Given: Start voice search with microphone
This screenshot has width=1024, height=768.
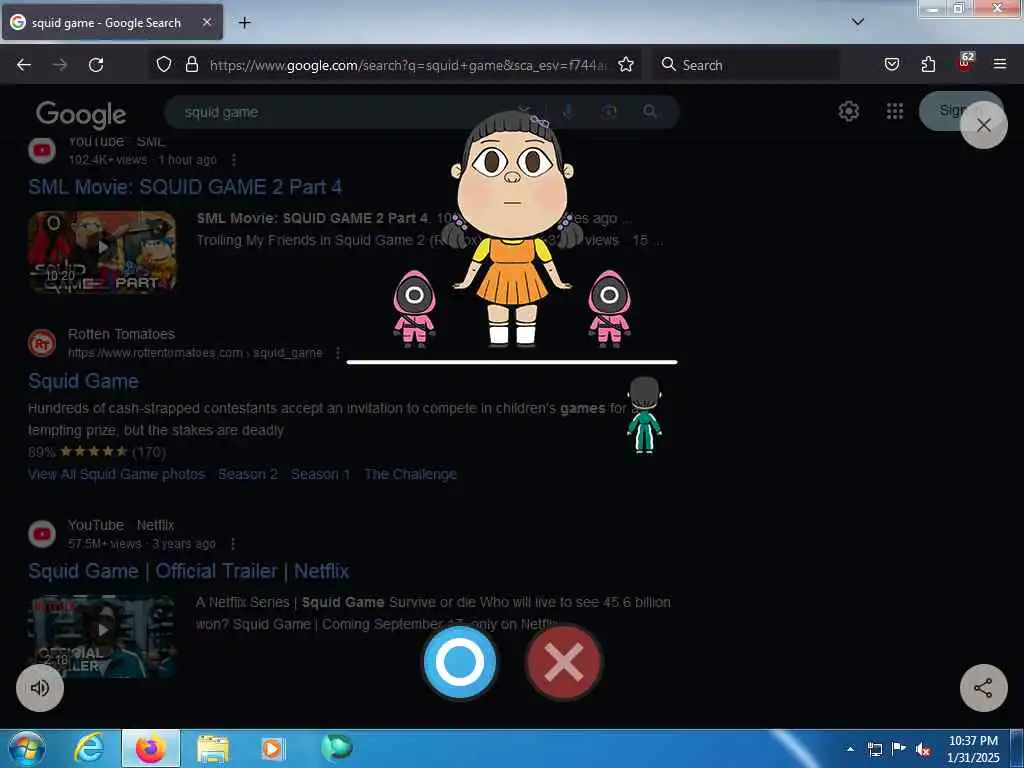Looking at the screenshot, I should pos(568,112).
